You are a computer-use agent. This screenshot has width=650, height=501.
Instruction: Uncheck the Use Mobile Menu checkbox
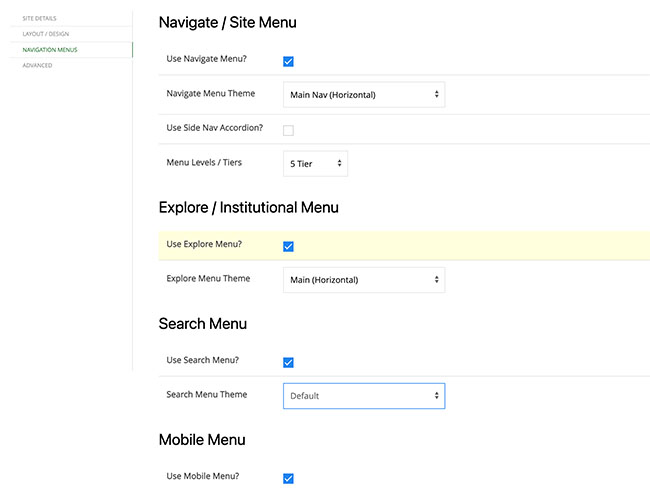(288, 478)
